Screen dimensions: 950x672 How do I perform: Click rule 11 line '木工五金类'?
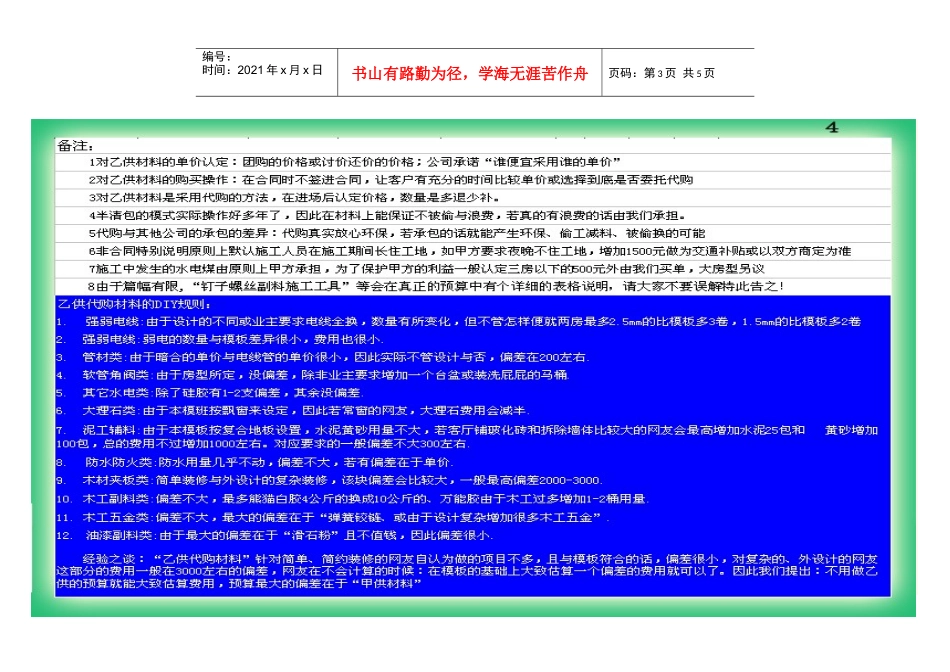(333, 517)
